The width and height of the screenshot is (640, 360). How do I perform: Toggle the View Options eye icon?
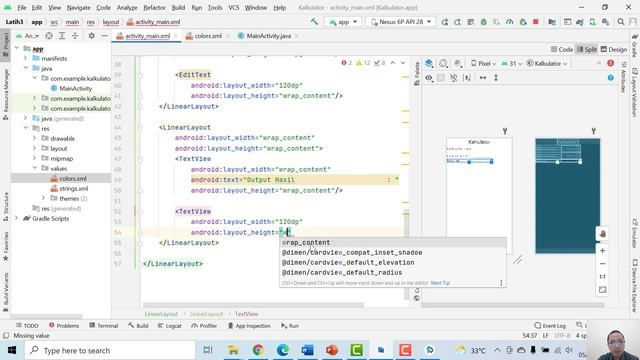(429, 78)
